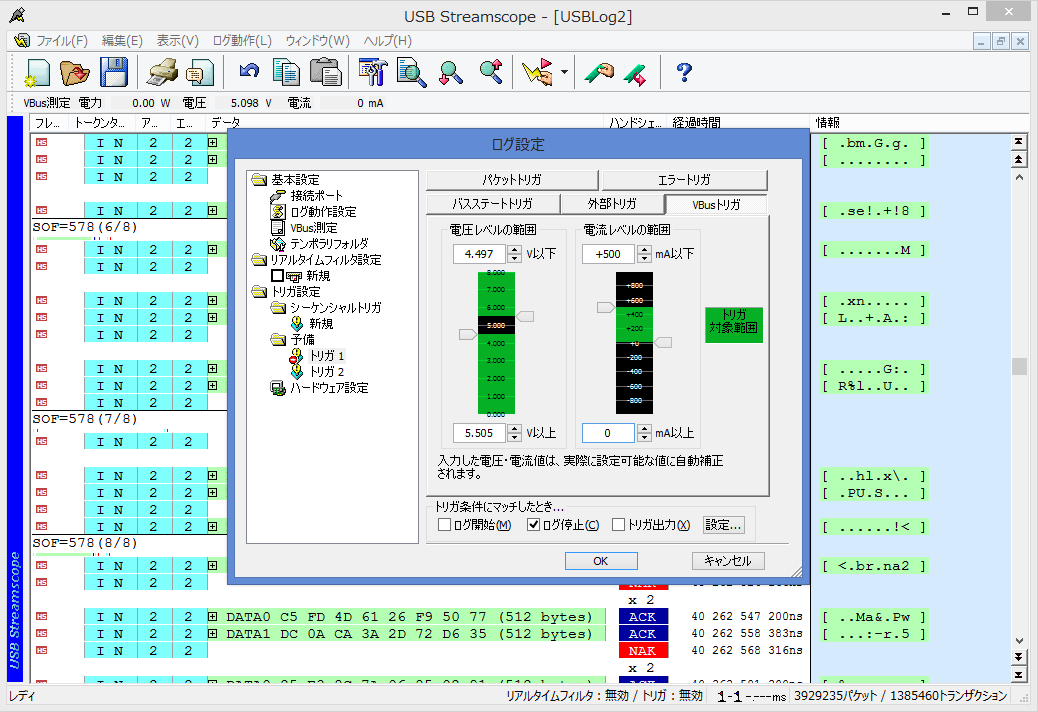Screen dimensions: 1038x712
Task: Toggle the ログ開始(M) checkbox
Action: click(445, 525)
